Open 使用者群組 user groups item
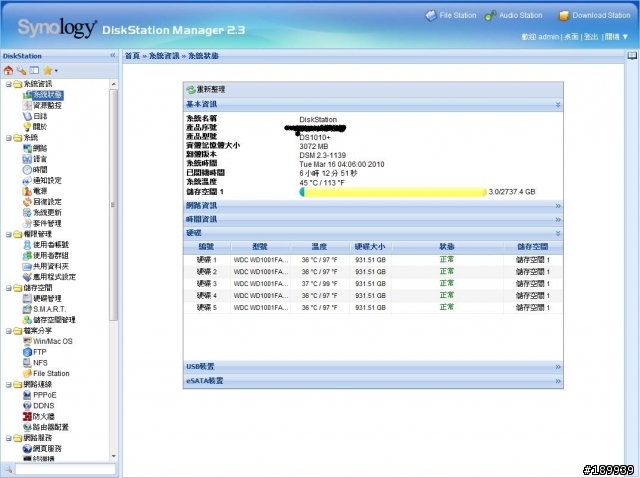640x478 pixels. tap(46, 256)
